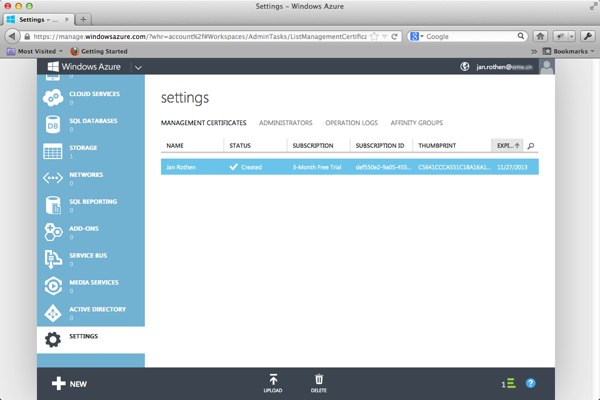Open Active Directory diamond icon
This screenshot has width=600, height=400.
point(53,313)
